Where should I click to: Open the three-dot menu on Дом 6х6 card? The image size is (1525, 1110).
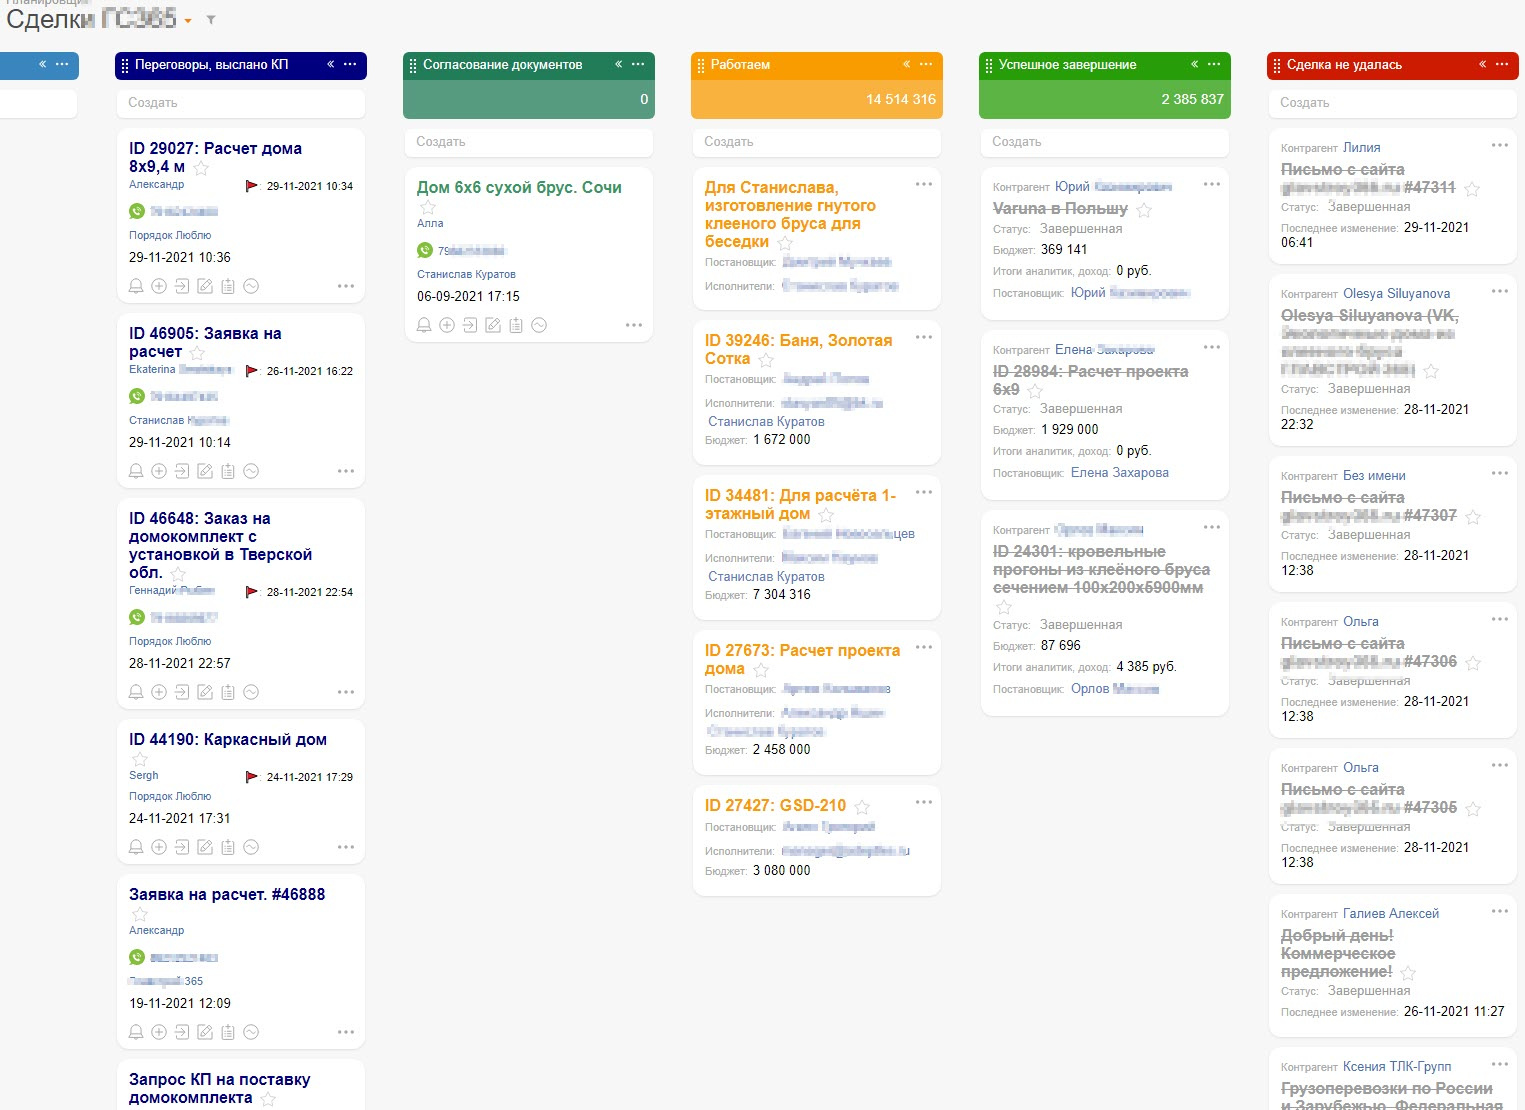[x=634, y=325]
